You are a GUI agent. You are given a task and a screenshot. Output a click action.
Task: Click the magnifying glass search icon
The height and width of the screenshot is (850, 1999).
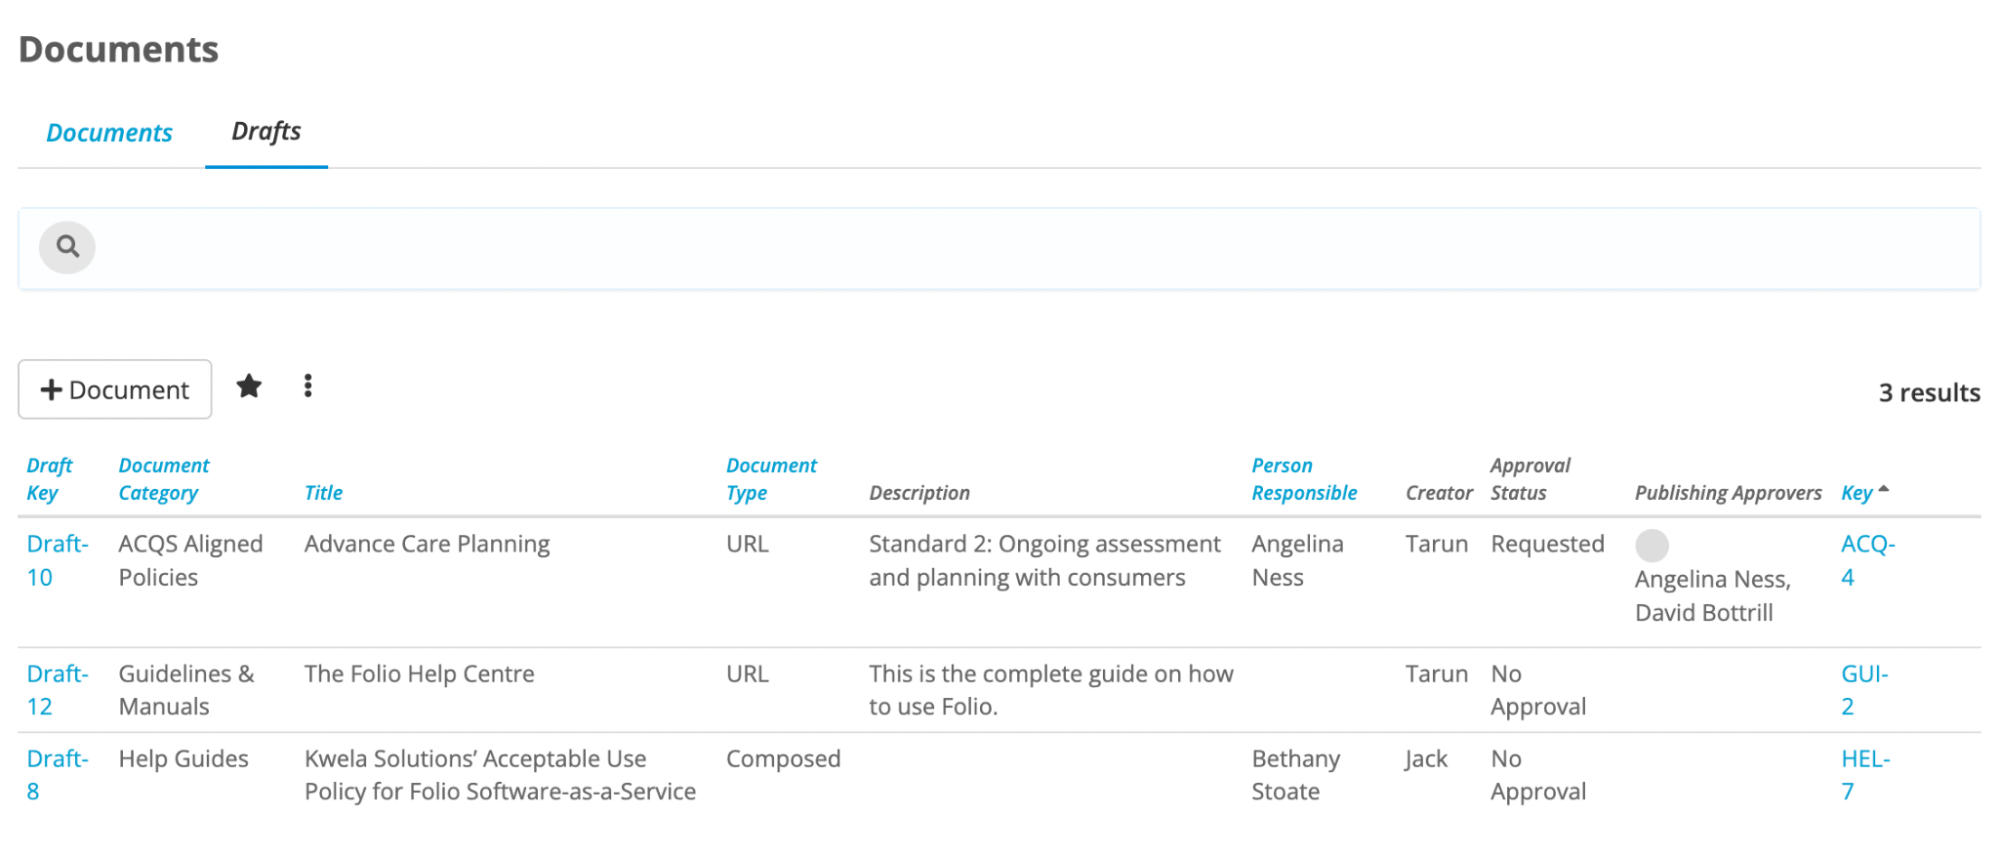click(x=67, y=247)
